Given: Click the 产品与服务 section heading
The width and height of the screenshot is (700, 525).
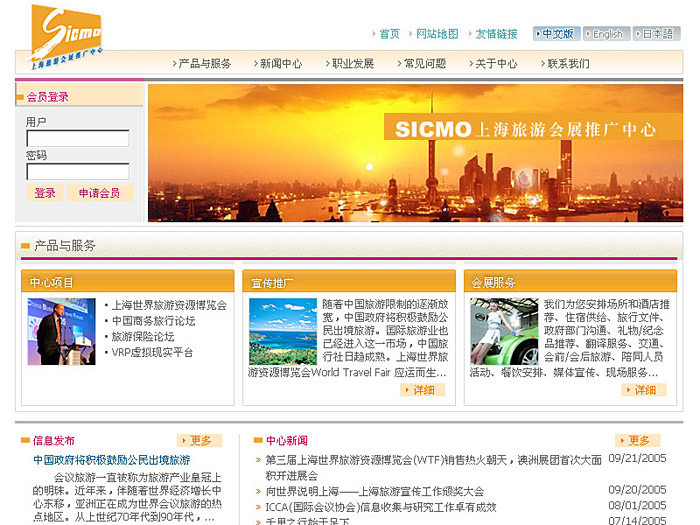Looking at the screenshot, I should (x=65, y=246).
